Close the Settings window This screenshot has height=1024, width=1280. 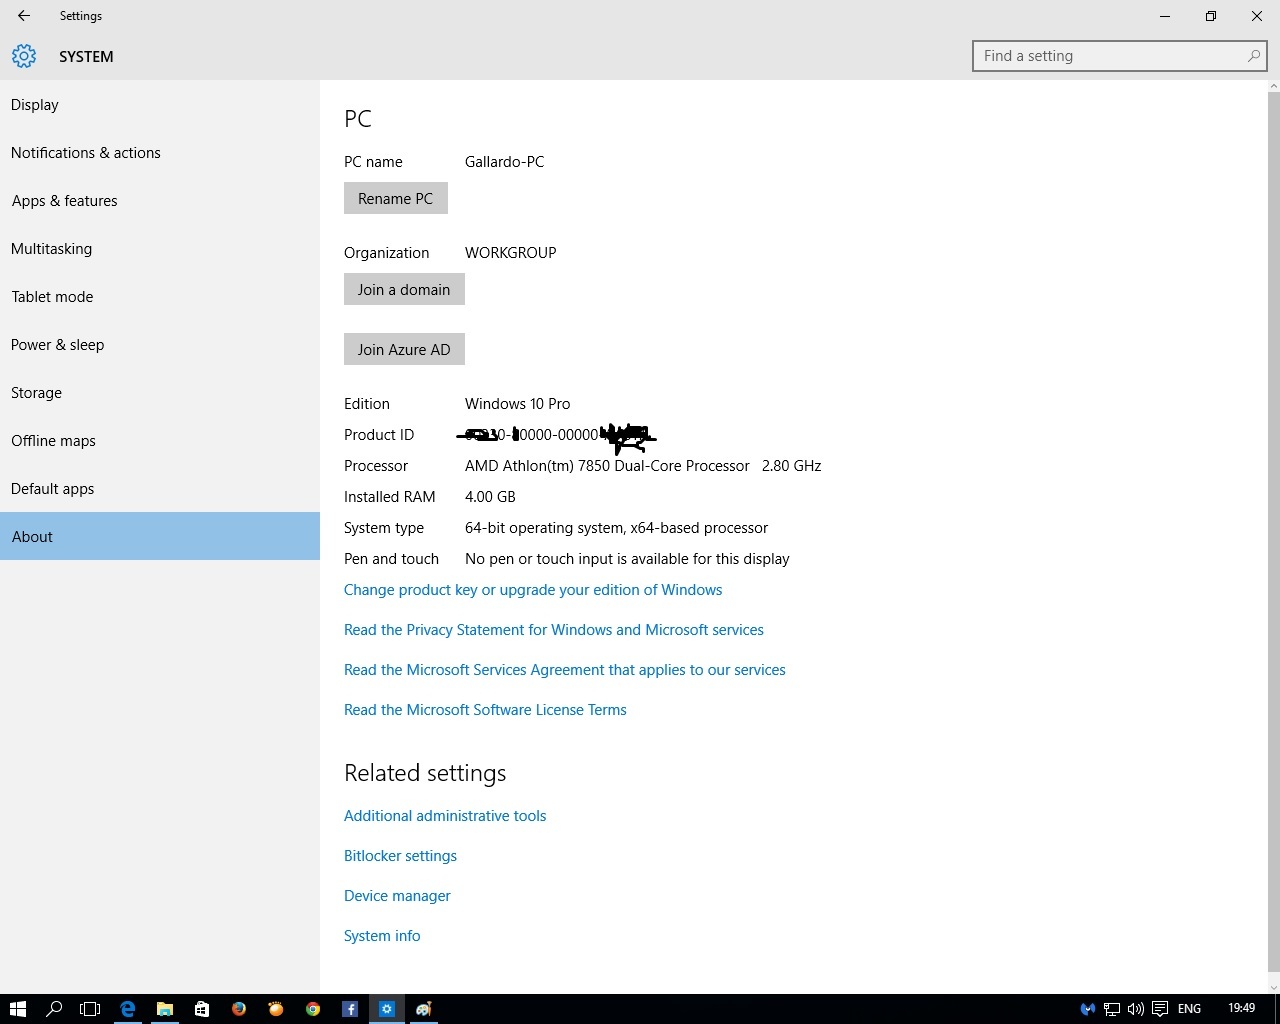tap(1257, 16)
